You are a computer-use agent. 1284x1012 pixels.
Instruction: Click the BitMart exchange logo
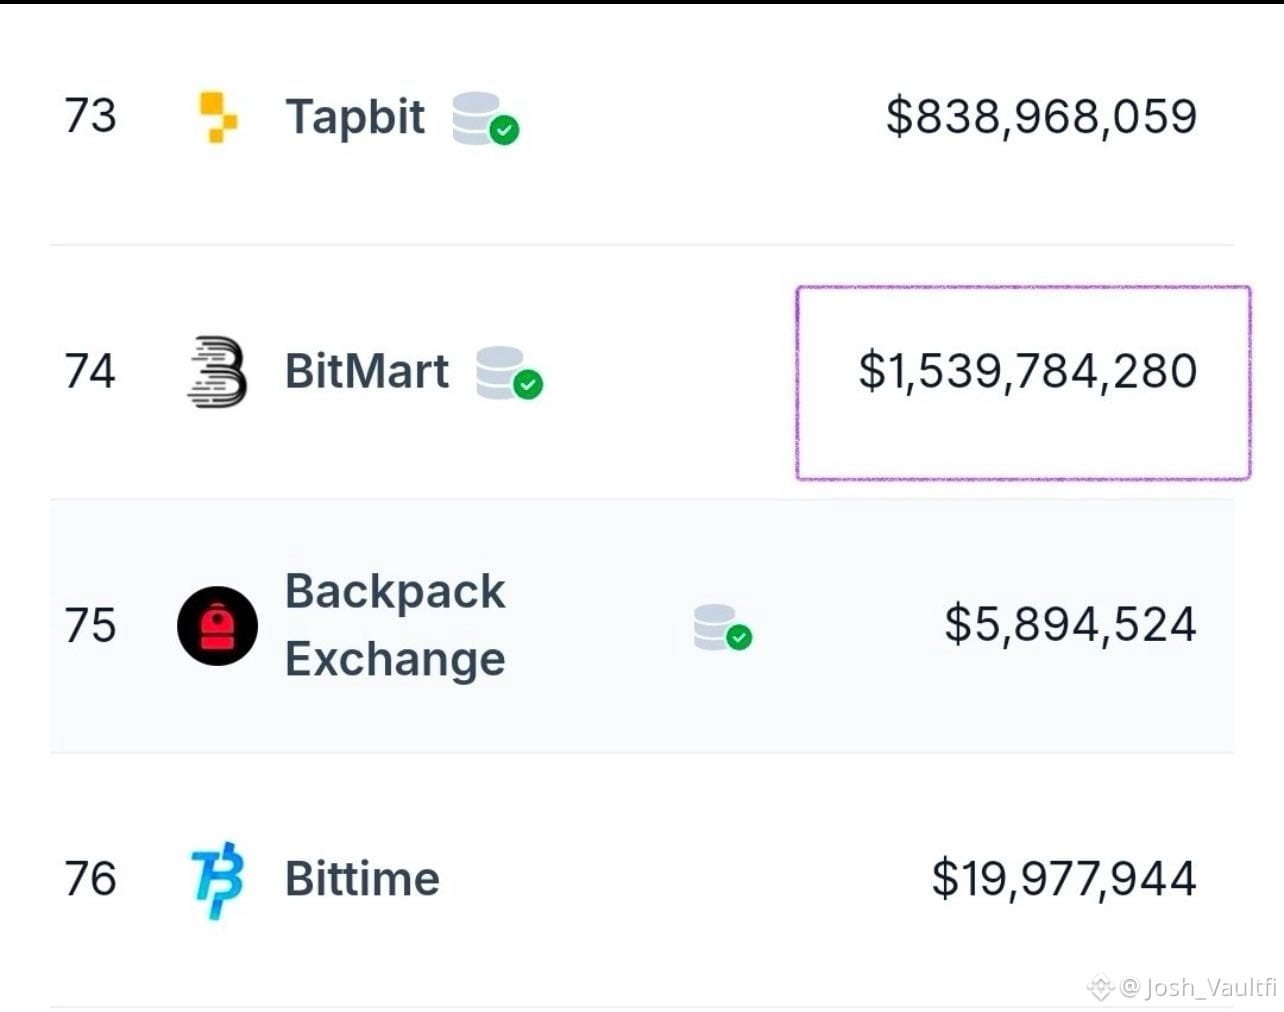217,371
